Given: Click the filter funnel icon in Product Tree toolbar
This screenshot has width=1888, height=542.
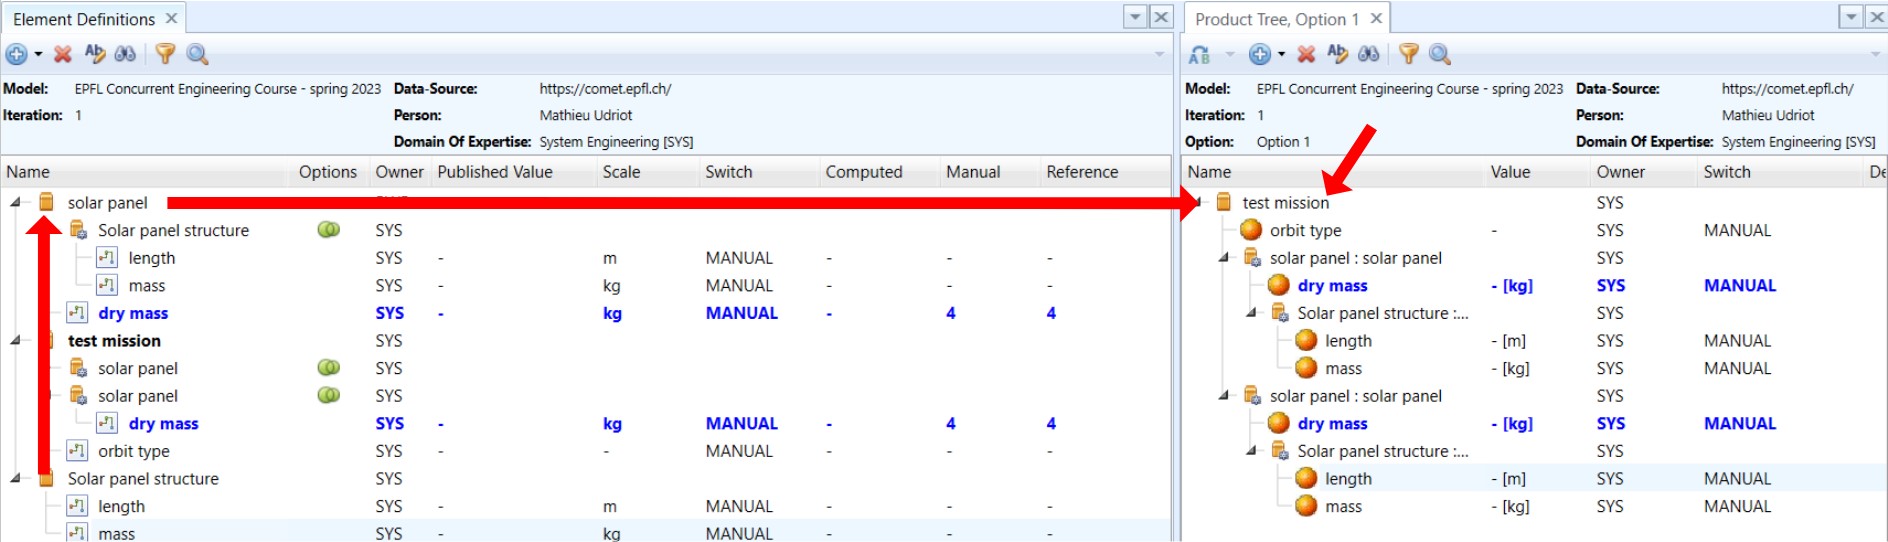Looking at the screenshot, I should click(1408, 54).
